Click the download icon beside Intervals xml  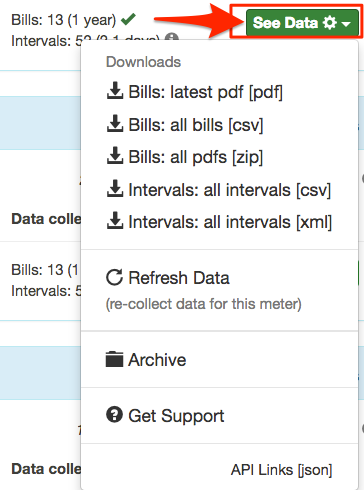click(115, 220)
